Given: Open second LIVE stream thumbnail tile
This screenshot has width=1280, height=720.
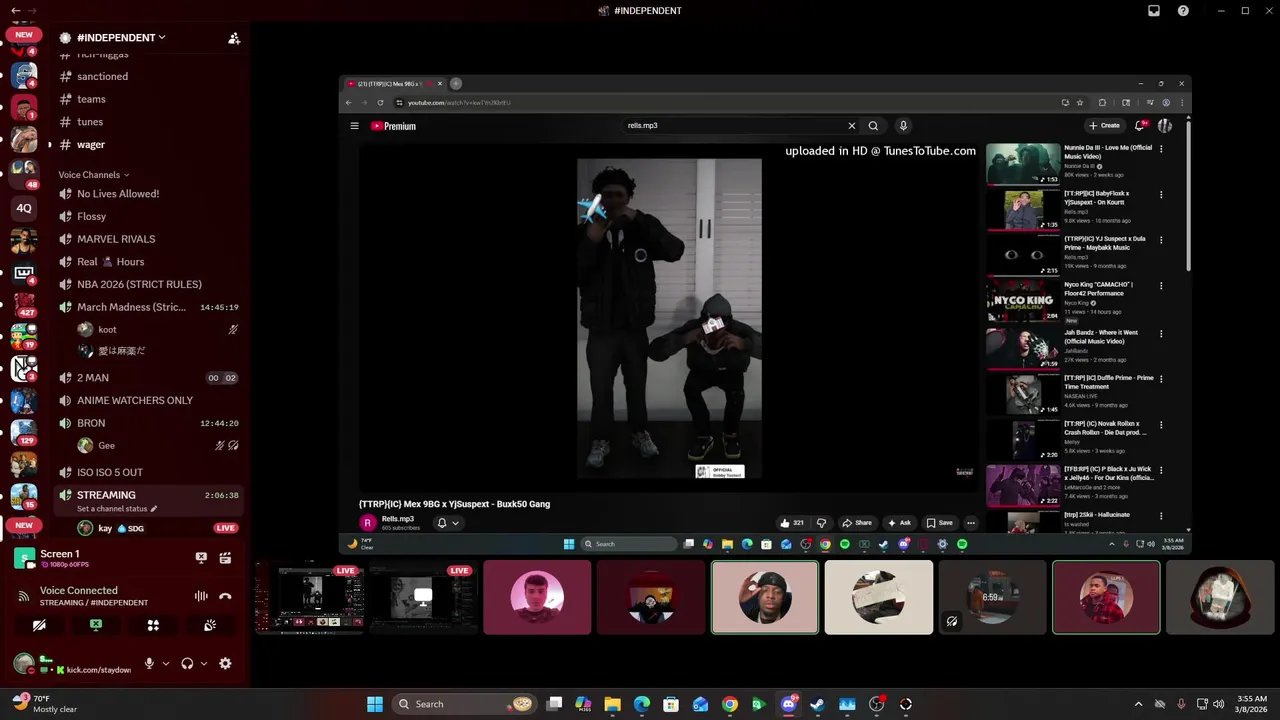Looking at the screenshot, I should [x=423, y=598].
